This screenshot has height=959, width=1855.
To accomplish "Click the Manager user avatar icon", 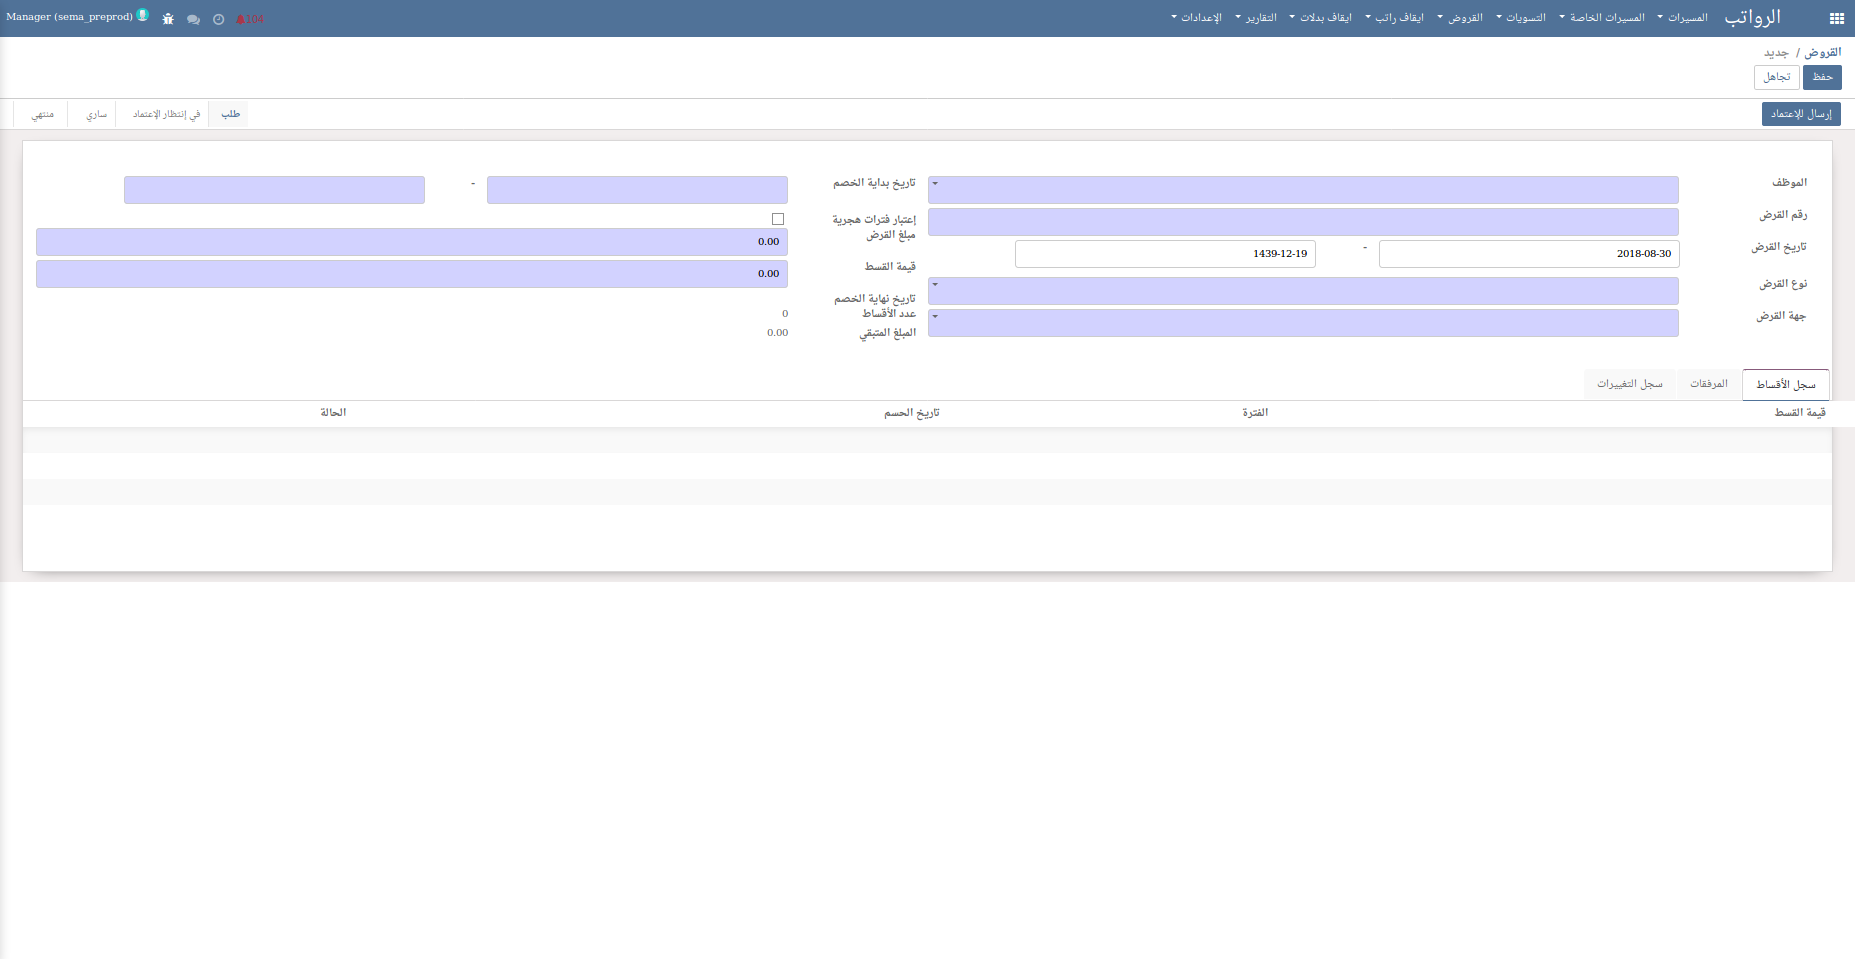I will coord(143,16).
